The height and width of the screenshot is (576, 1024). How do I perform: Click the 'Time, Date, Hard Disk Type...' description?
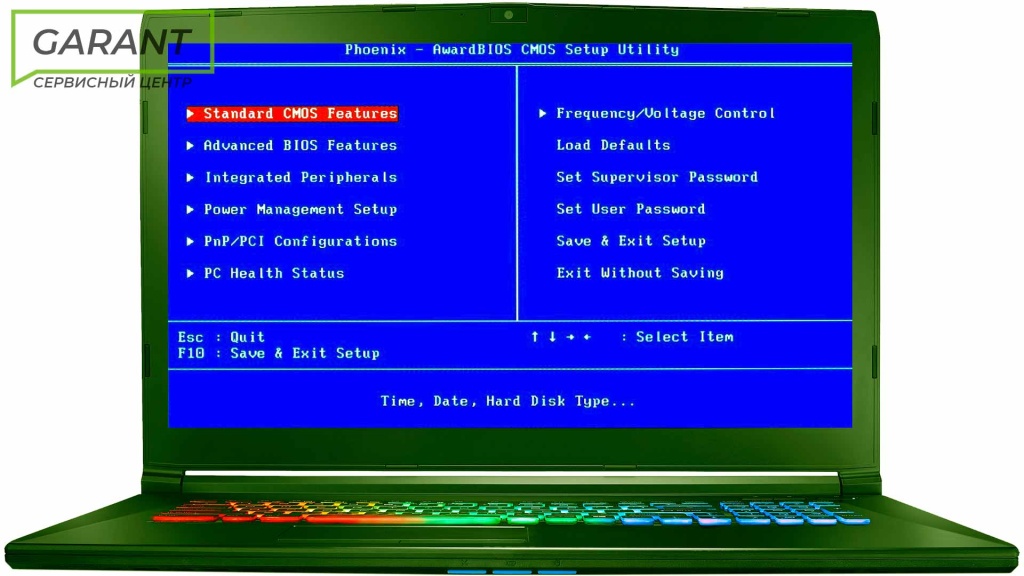click(x=508, y=401)
